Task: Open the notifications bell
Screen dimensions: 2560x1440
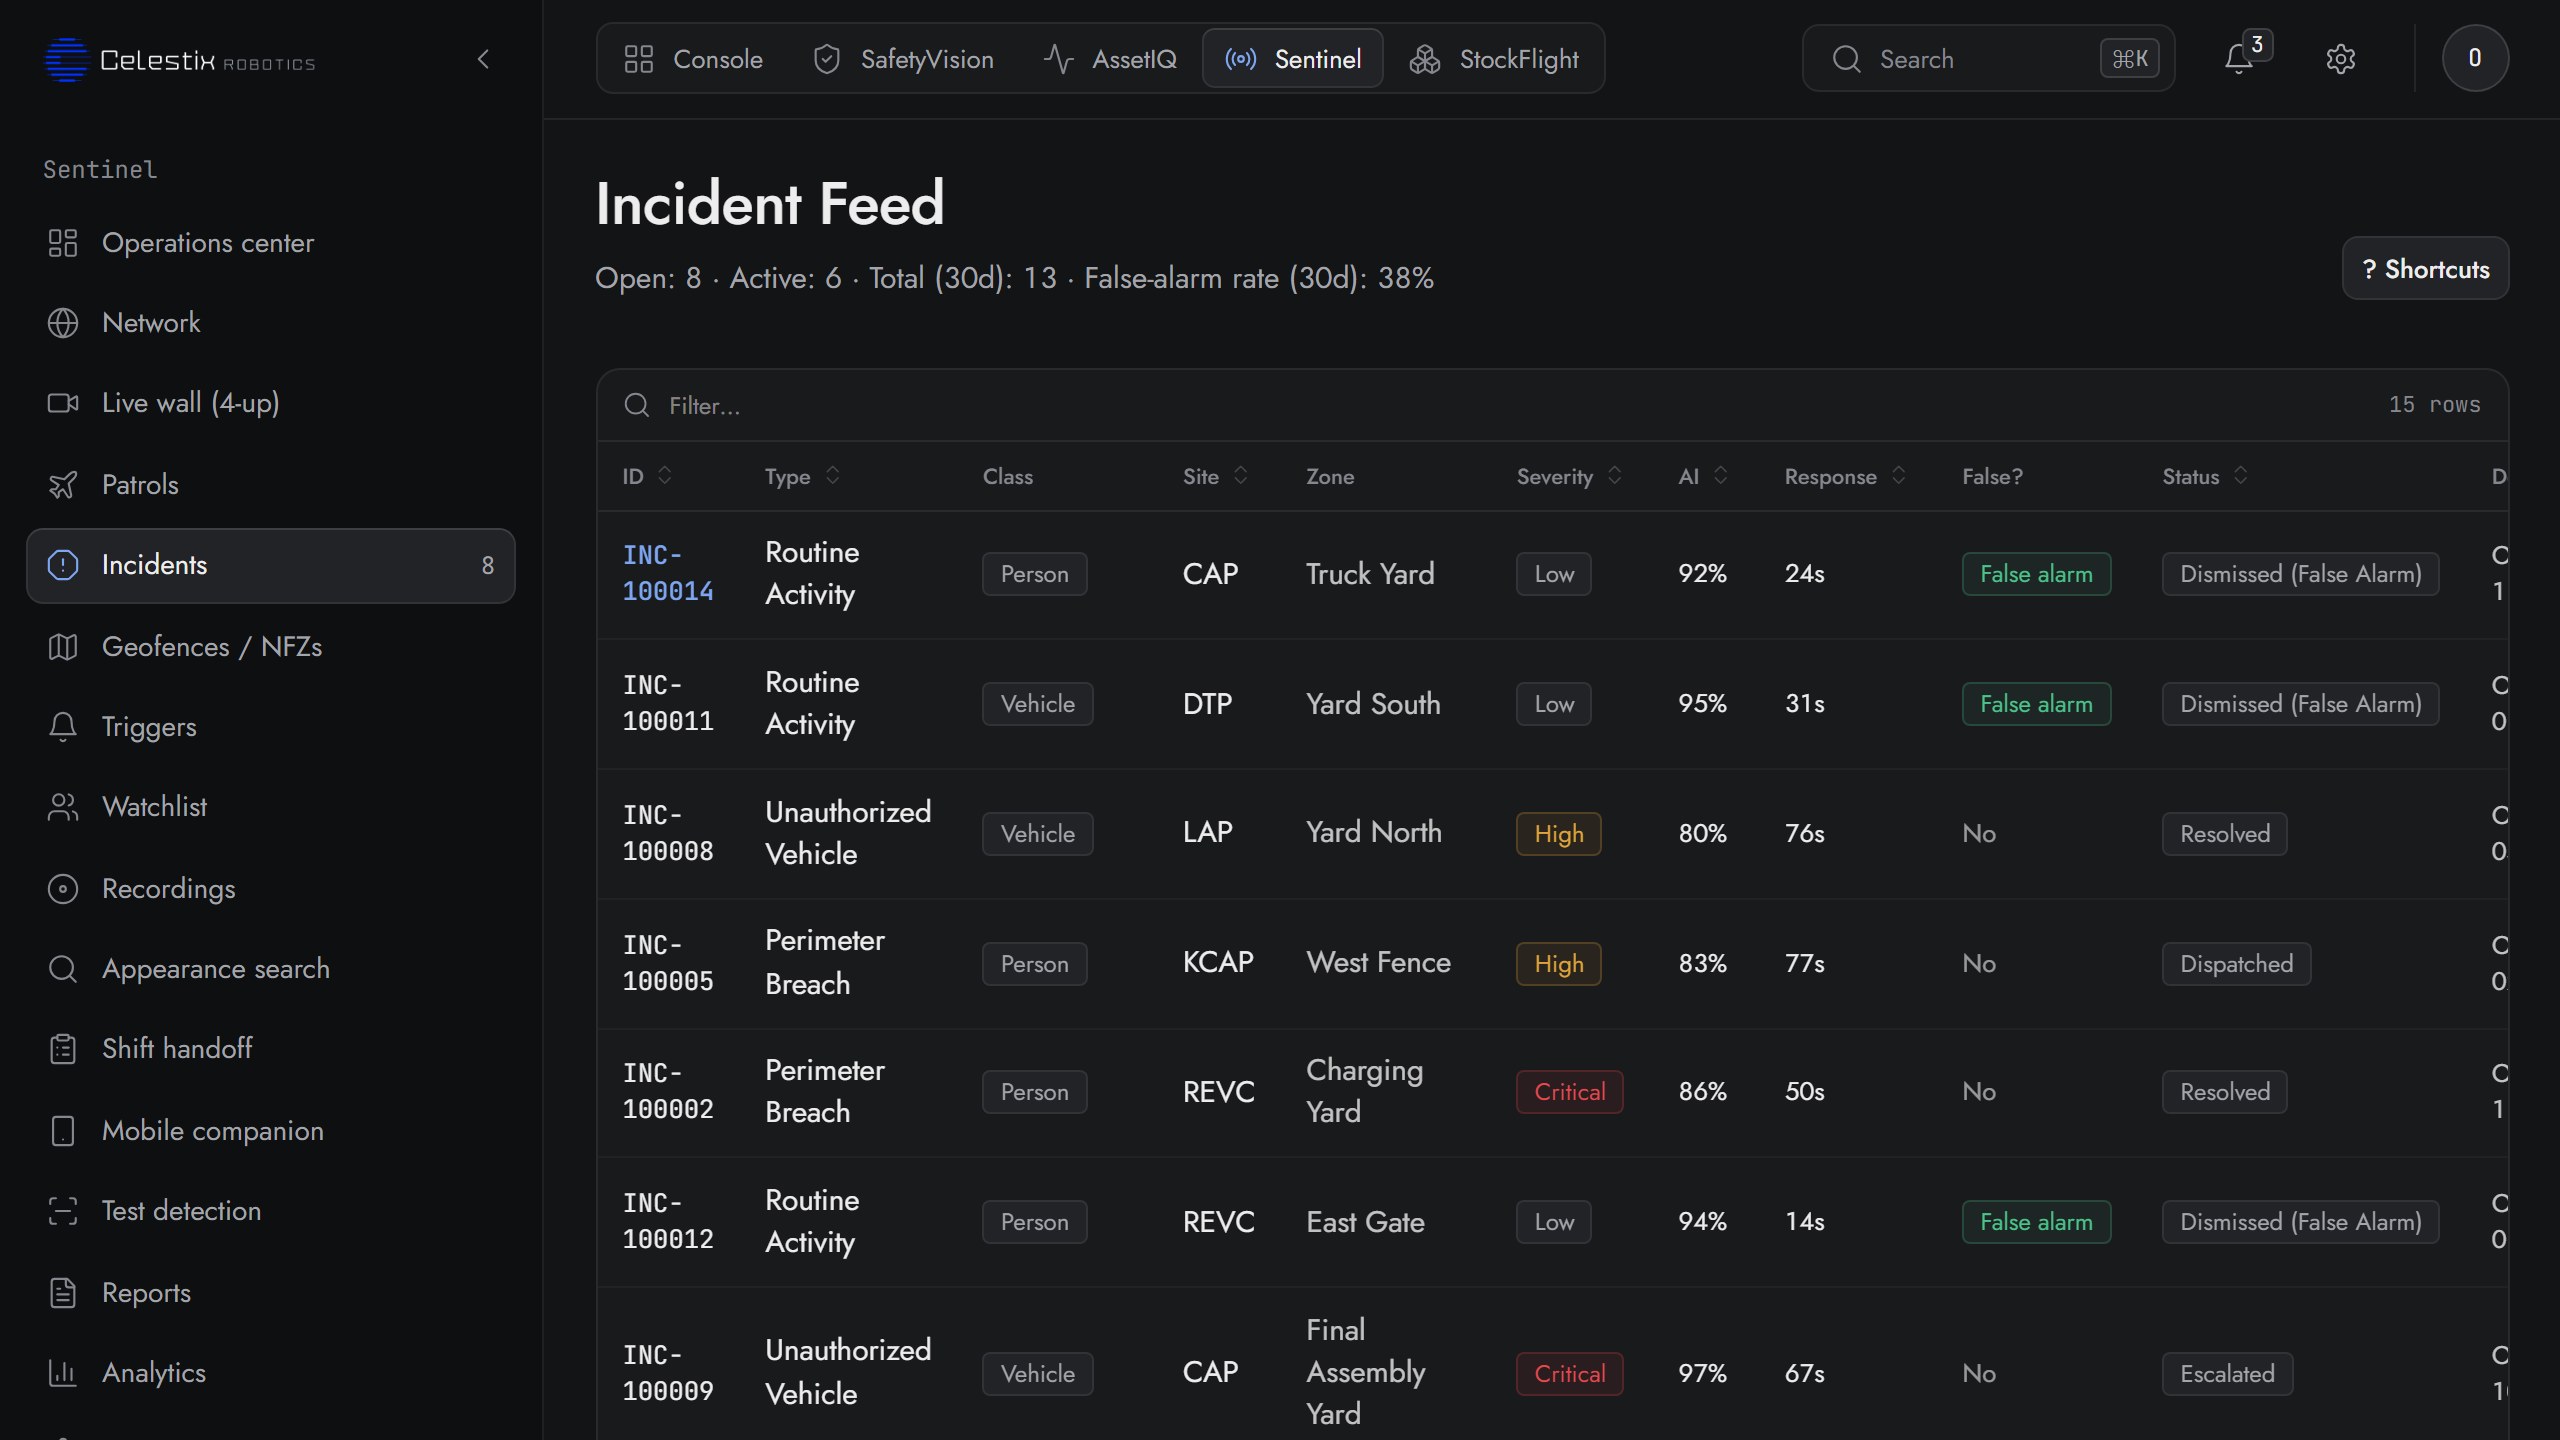Action: click(x=2239, y=59)
